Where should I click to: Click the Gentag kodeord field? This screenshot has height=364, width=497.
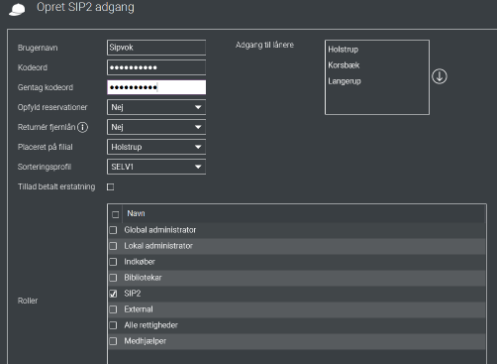tap(156, 87)
